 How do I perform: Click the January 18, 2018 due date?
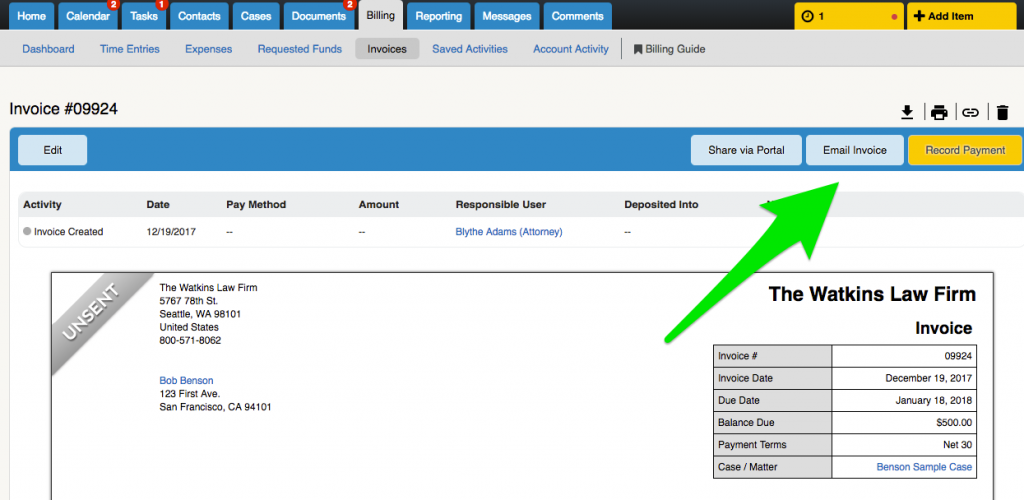[x=933, y=401]
